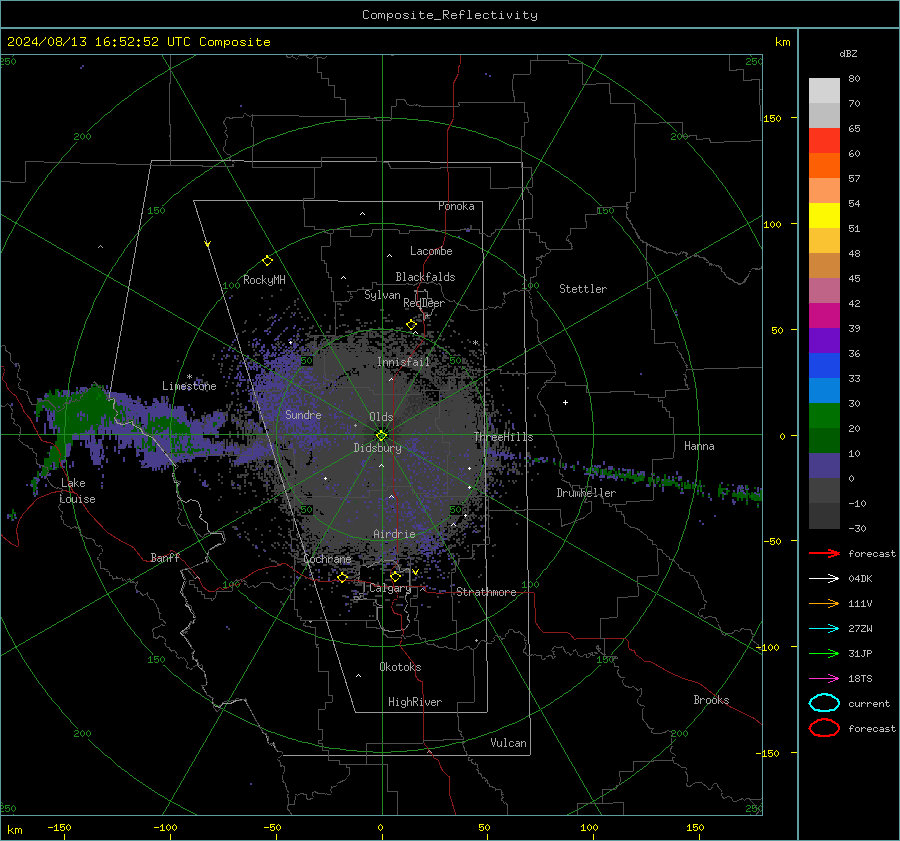Click the Blackfalds label

425,277
